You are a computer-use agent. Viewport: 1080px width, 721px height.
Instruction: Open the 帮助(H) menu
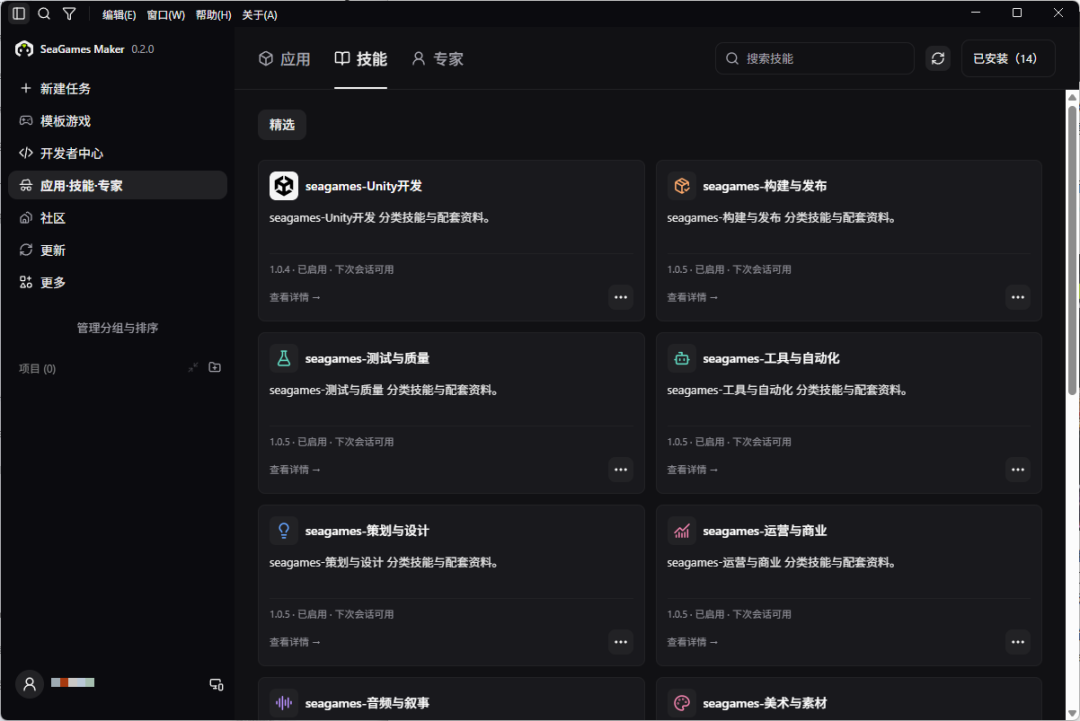(214, 14)
